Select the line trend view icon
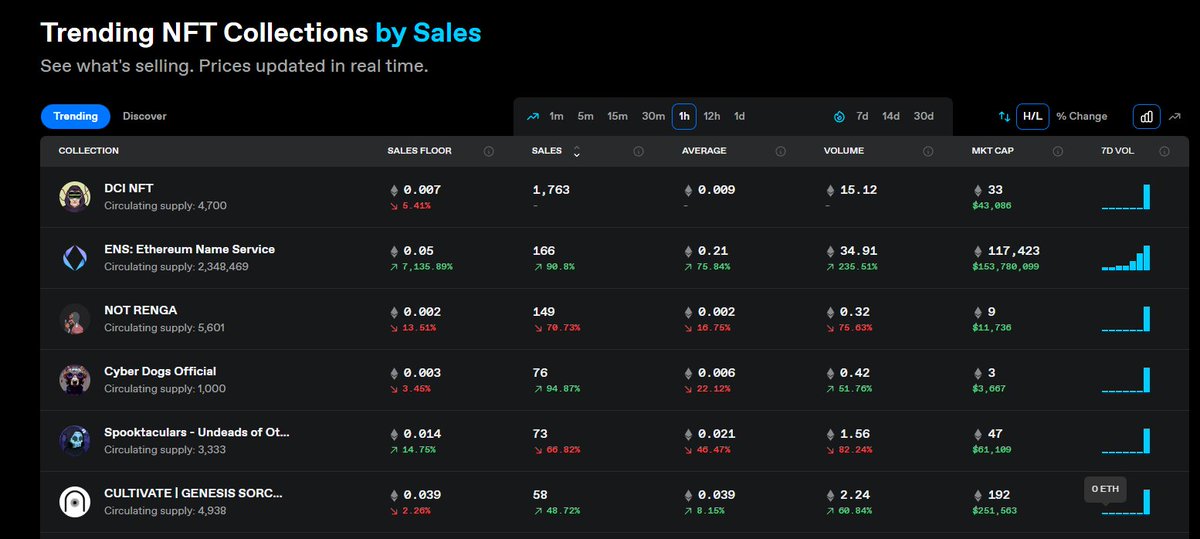Image resolution: width=1200 pixels, height=539 pixels. (1175, 117)
